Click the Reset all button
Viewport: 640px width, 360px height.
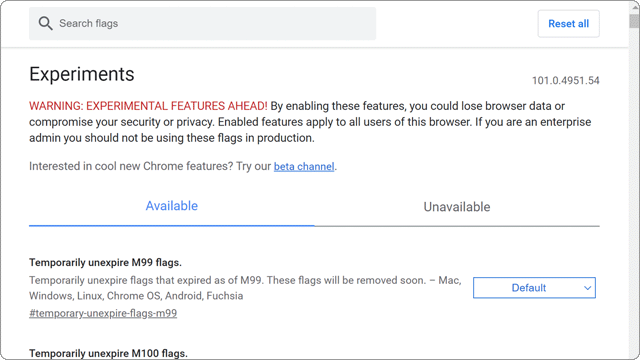pos(568,24)
